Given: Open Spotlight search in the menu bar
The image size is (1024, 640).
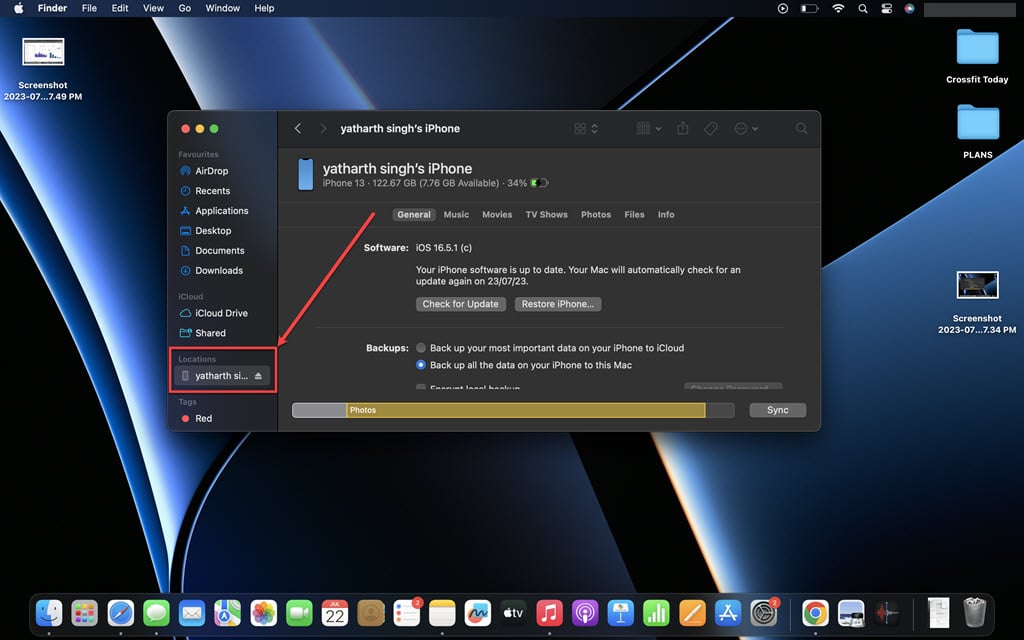Looking at the screenshot, I should [x=863, y=8].
